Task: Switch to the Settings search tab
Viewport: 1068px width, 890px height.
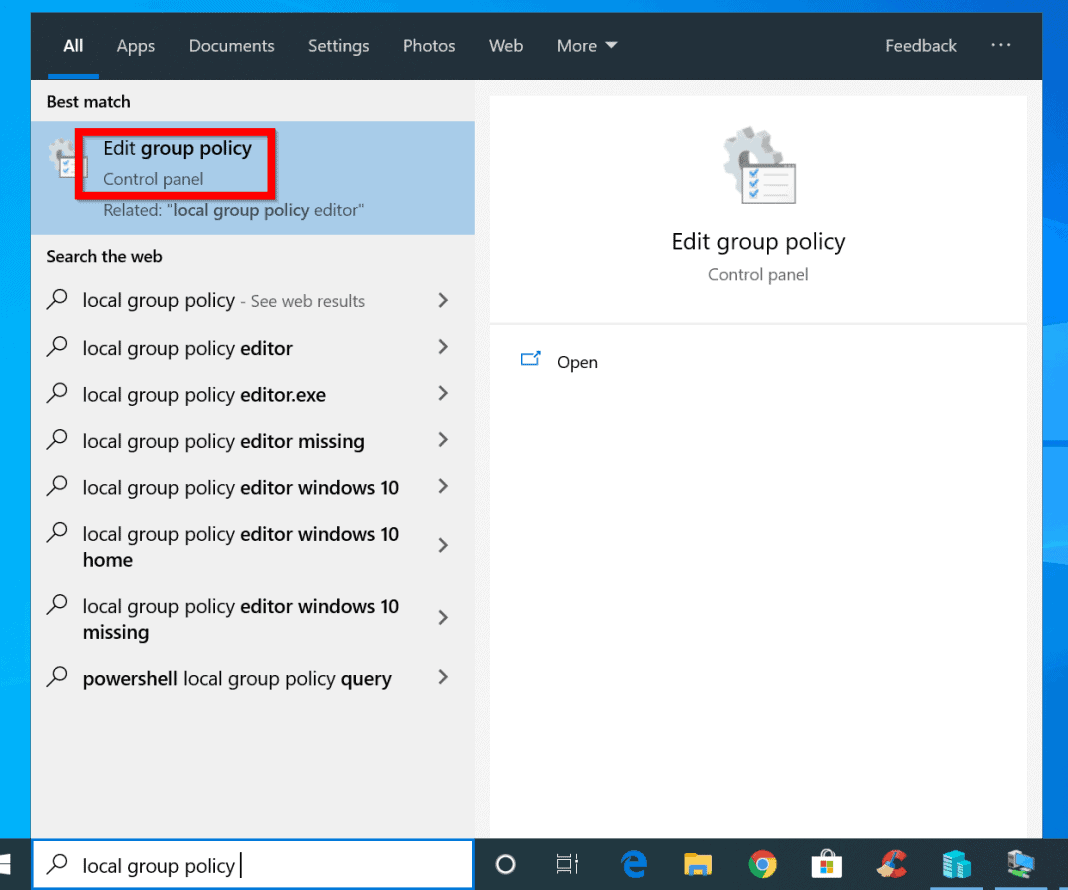Action: [338, 46]
